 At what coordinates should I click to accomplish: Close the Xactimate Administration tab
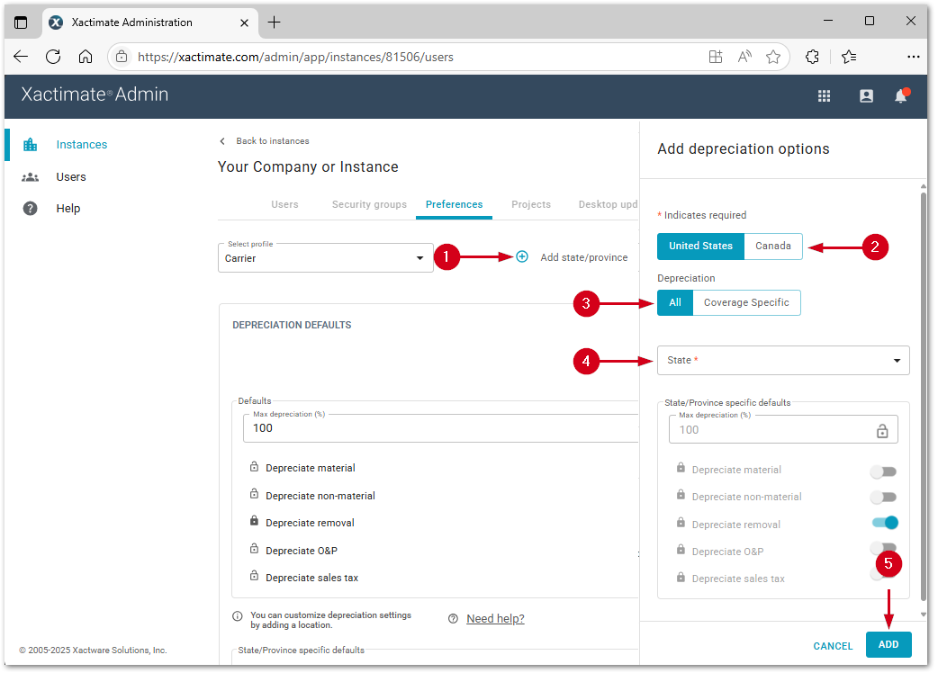[244, 23]
